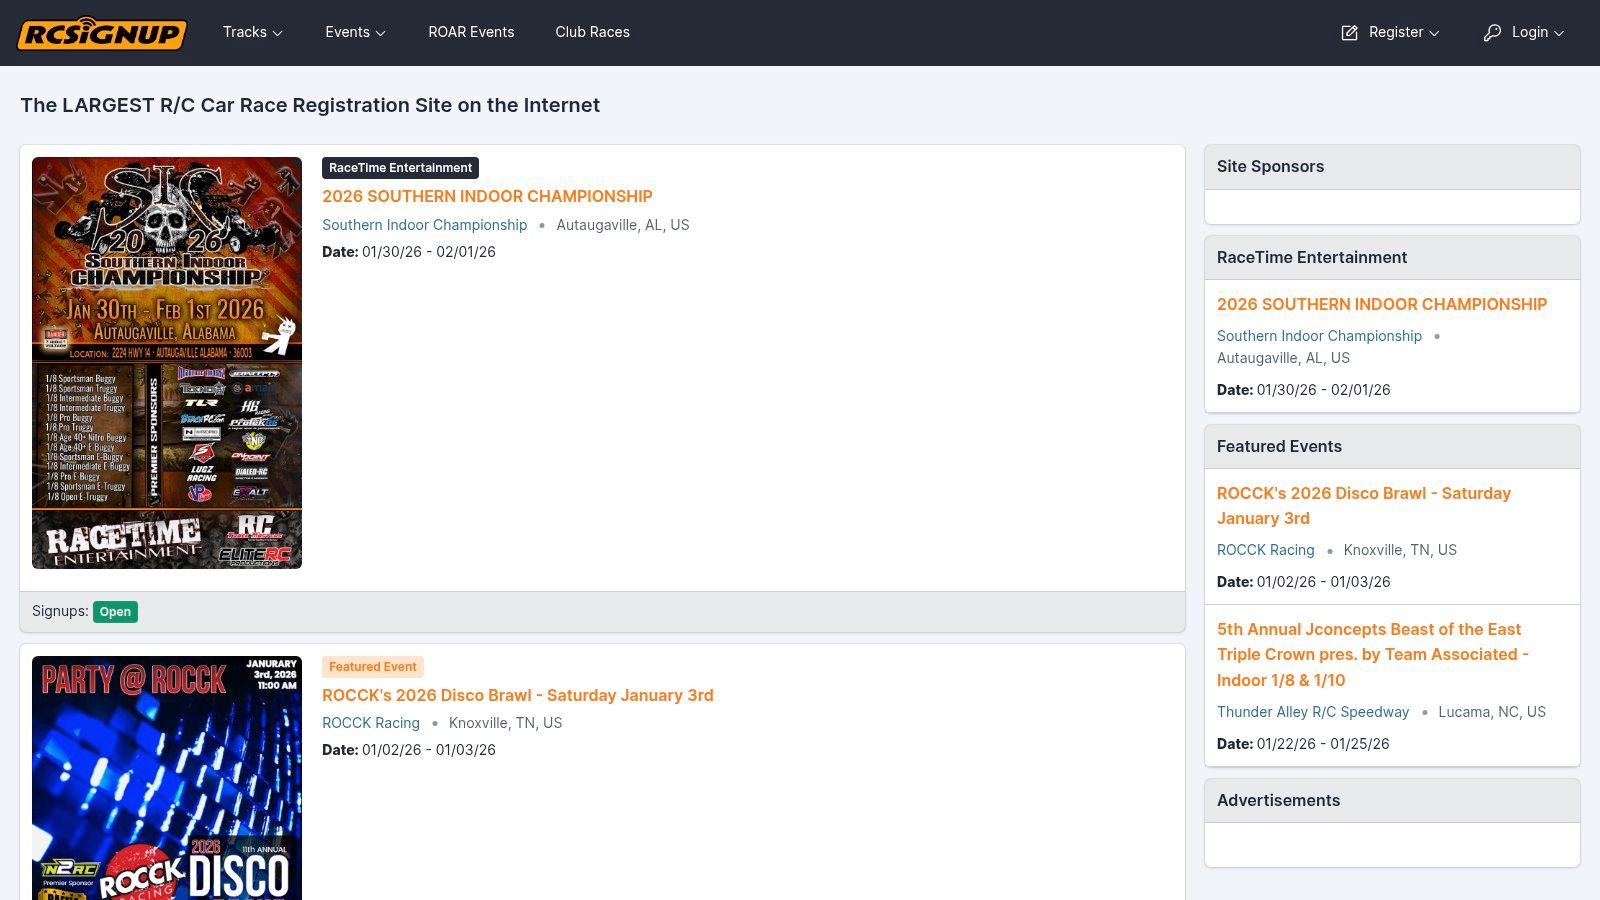
Task: Click the Open signups status badge
Action: (115, 612)
